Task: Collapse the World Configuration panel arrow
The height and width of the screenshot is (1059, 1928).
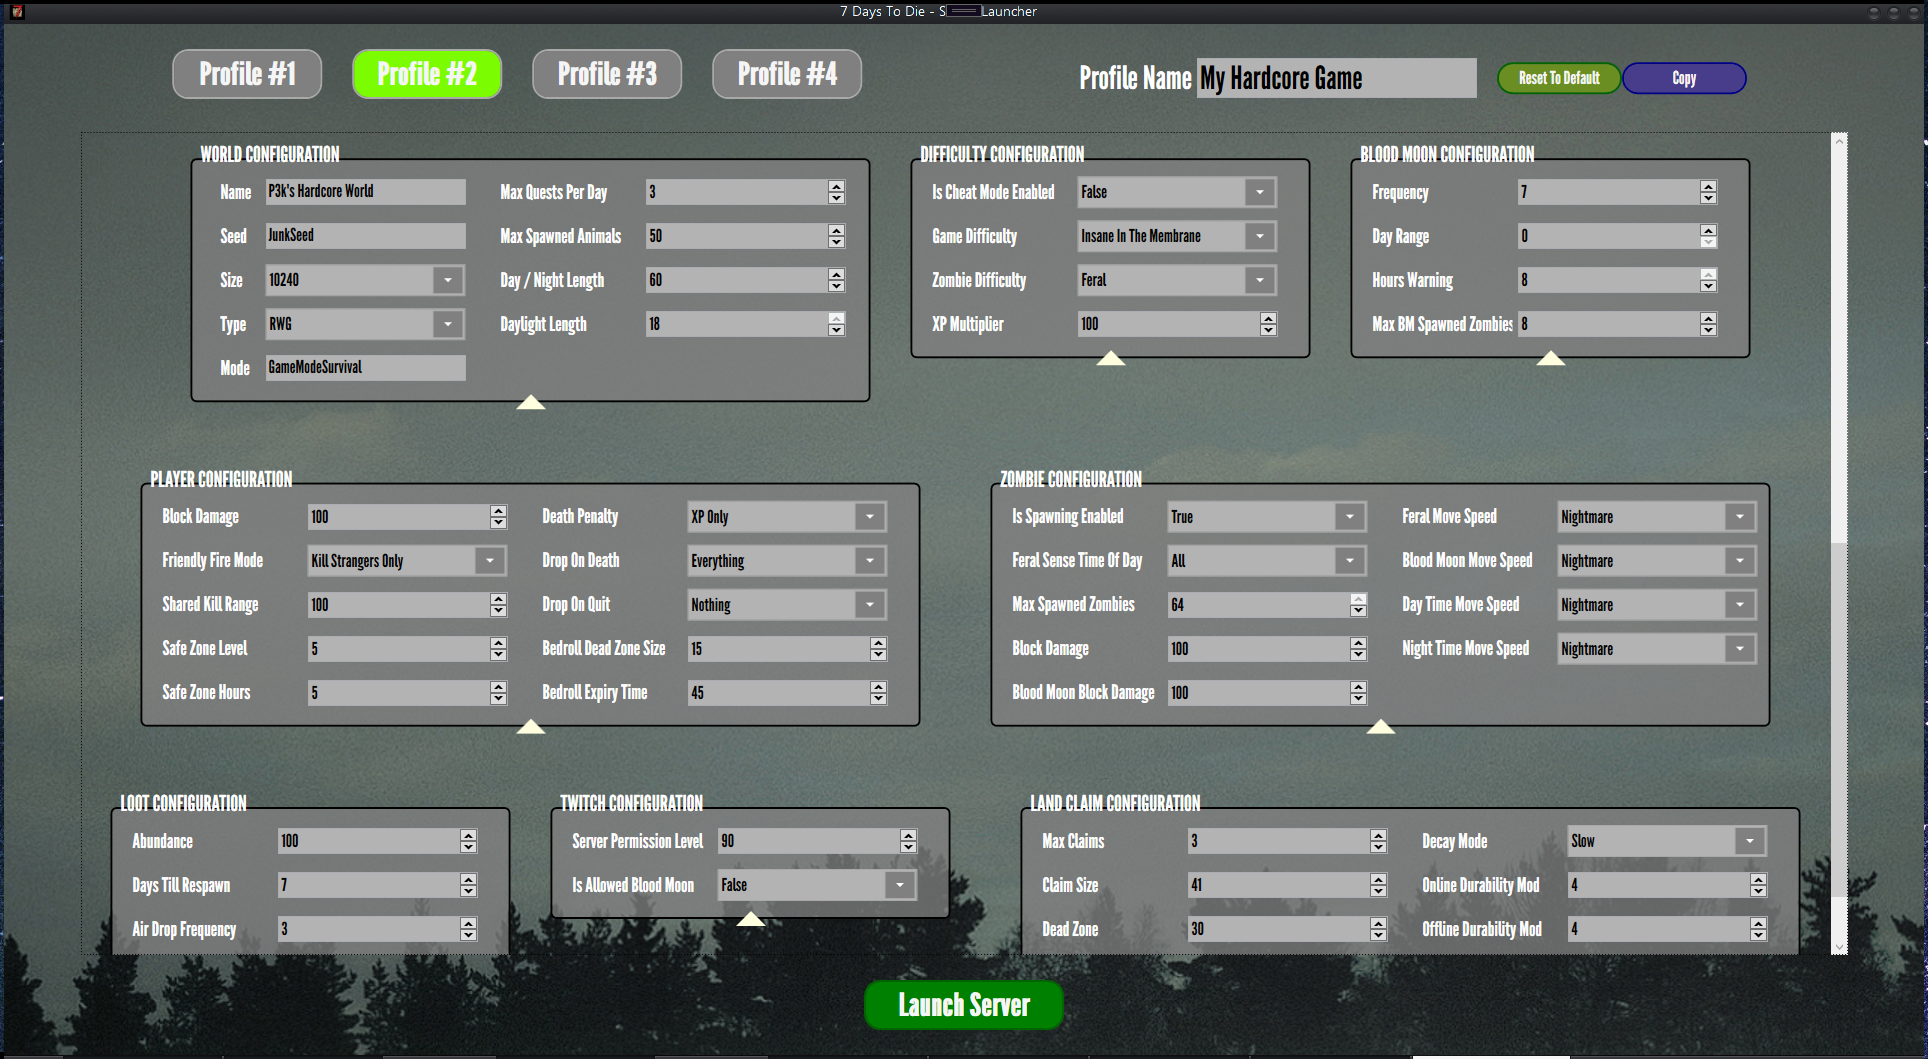Action: 531,402
